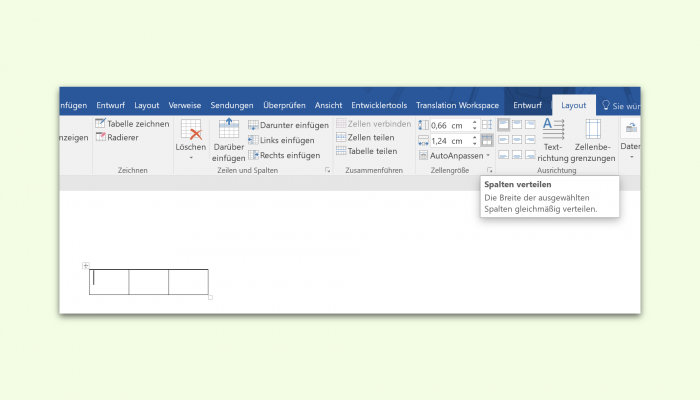Open the AutoAnpassen dropdown
Screen dimensions: 700x400
click(x=454, y=155)
